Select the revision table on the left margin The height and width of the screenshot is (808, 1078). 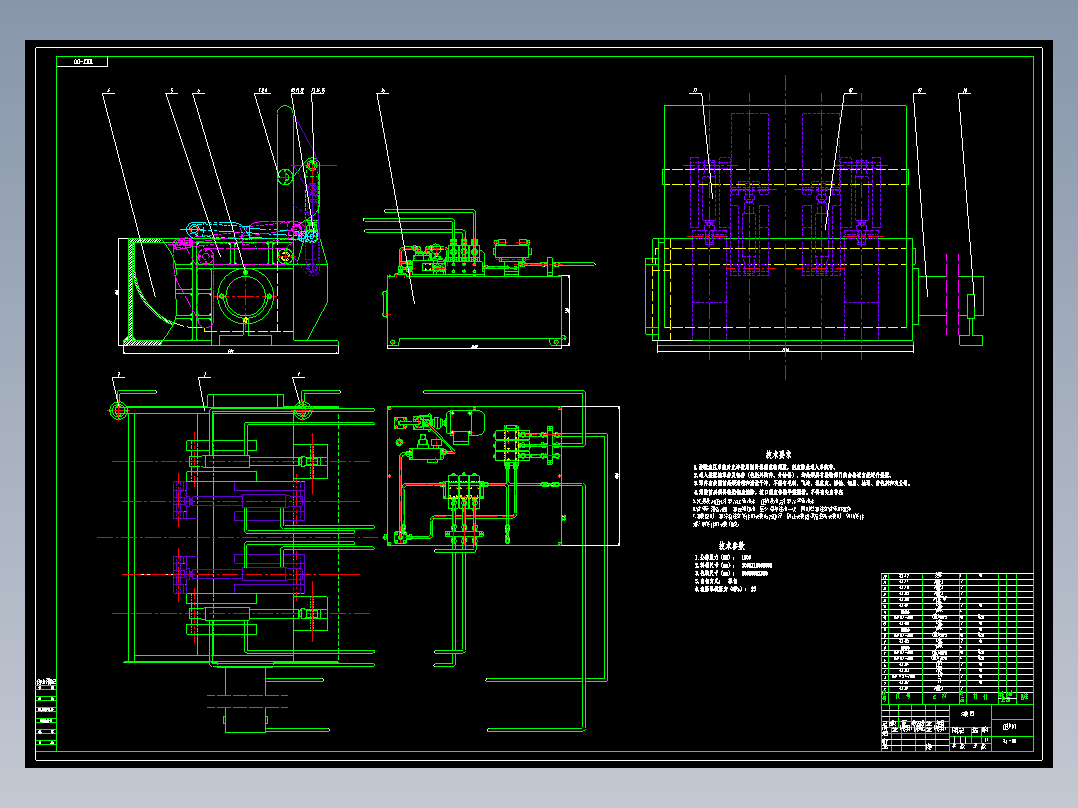[x=46, y=715]
